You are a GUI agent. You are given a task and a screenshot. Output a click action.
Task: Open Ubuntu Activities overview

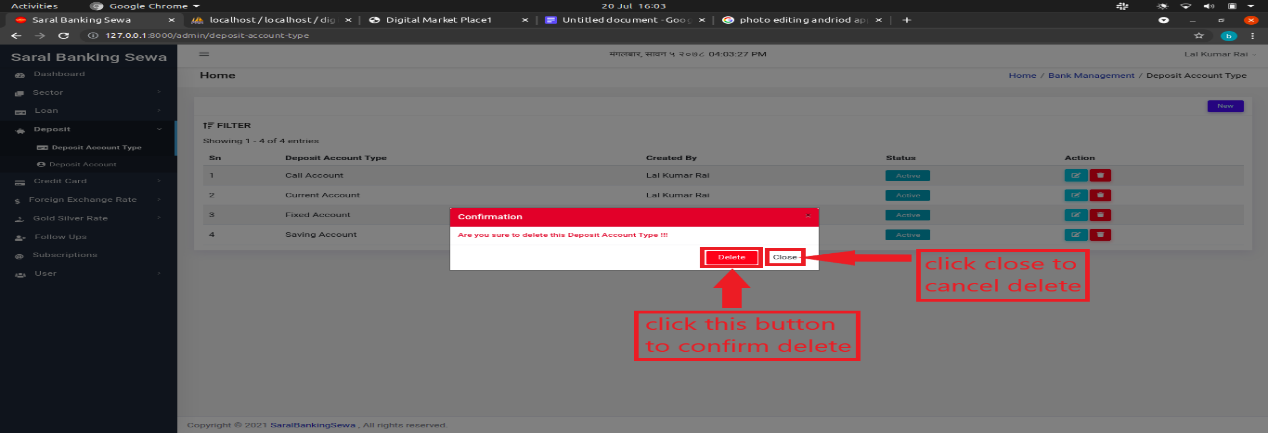(34, 6)
